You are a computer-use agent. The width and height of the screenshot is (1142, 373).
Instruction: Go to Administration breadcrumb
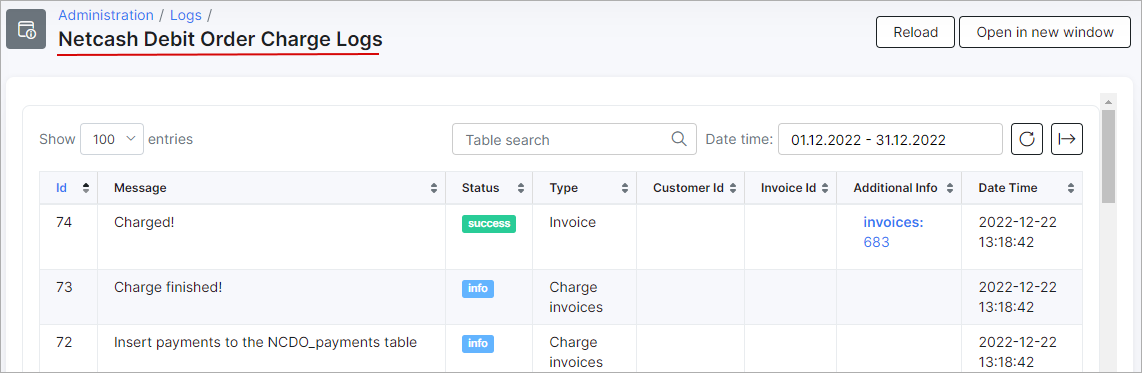(106, 15)
